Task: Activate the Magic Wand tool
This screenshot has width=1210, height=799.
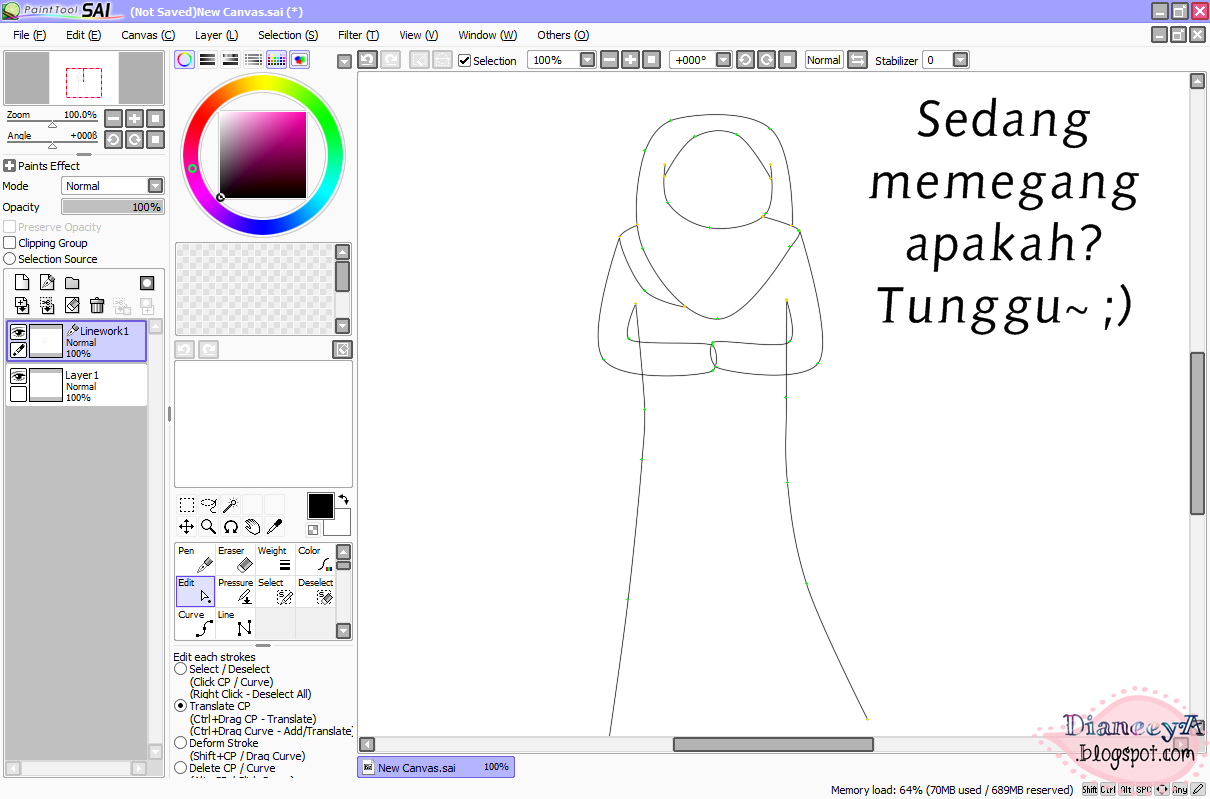Action: (x=230, y=505)
